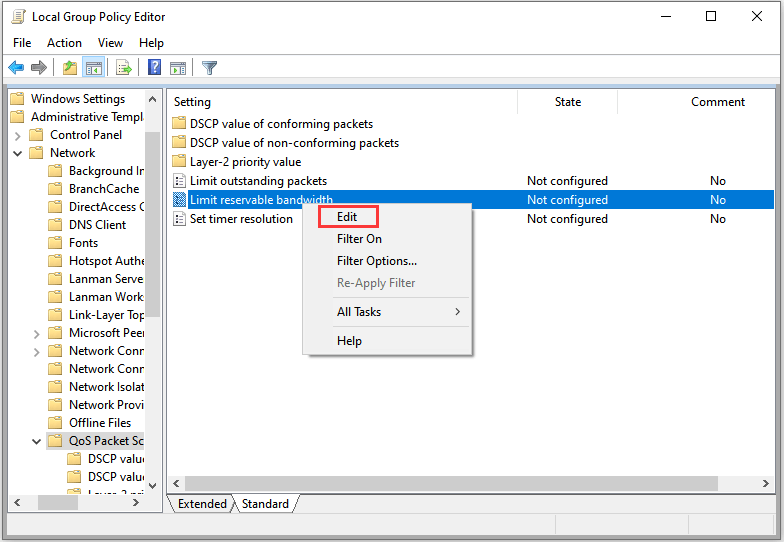Open the All Tasks submenu
Screen dimensions: 784x542
[x=388, y=312]
